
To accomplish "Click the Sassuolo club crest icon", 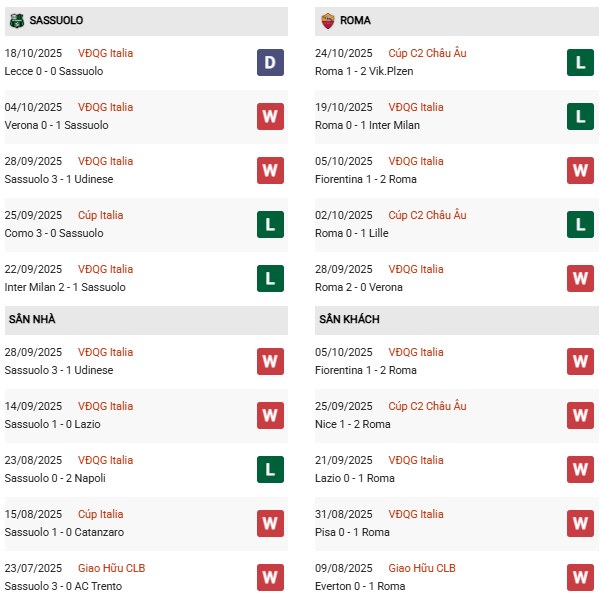I will tap(17, 20).
